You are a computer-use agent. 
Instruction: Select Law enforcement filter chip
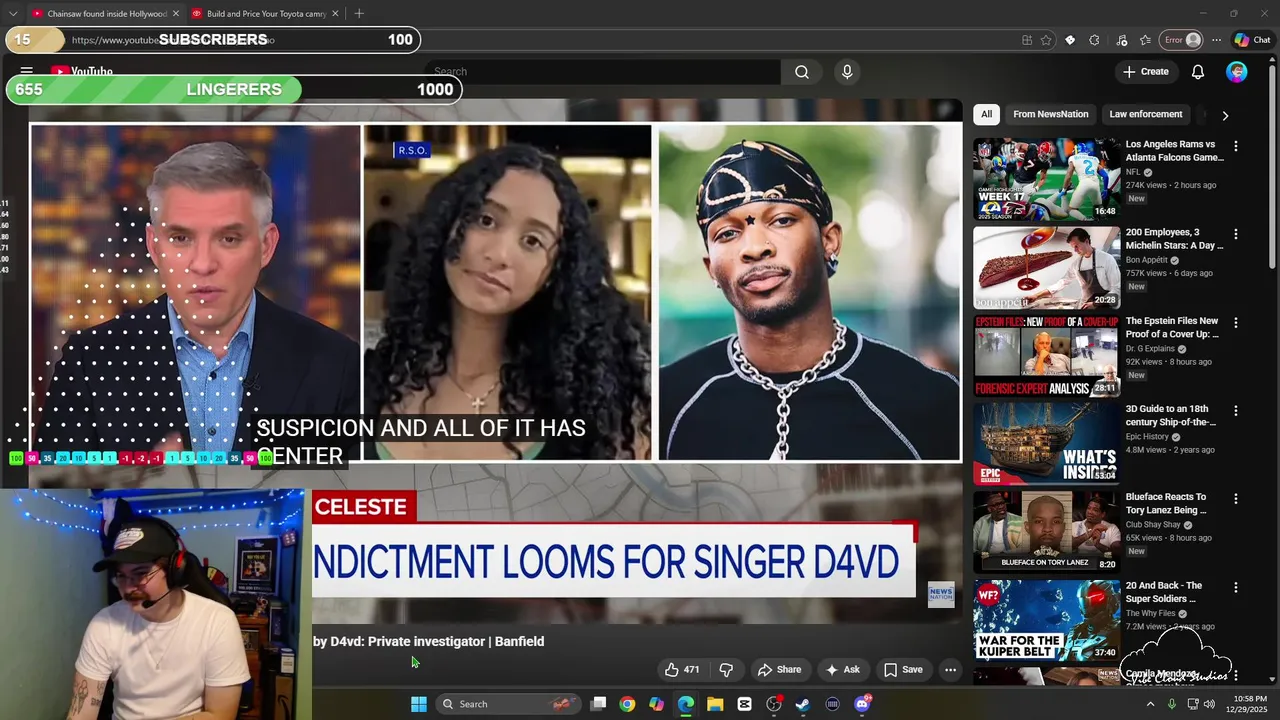1146,114
